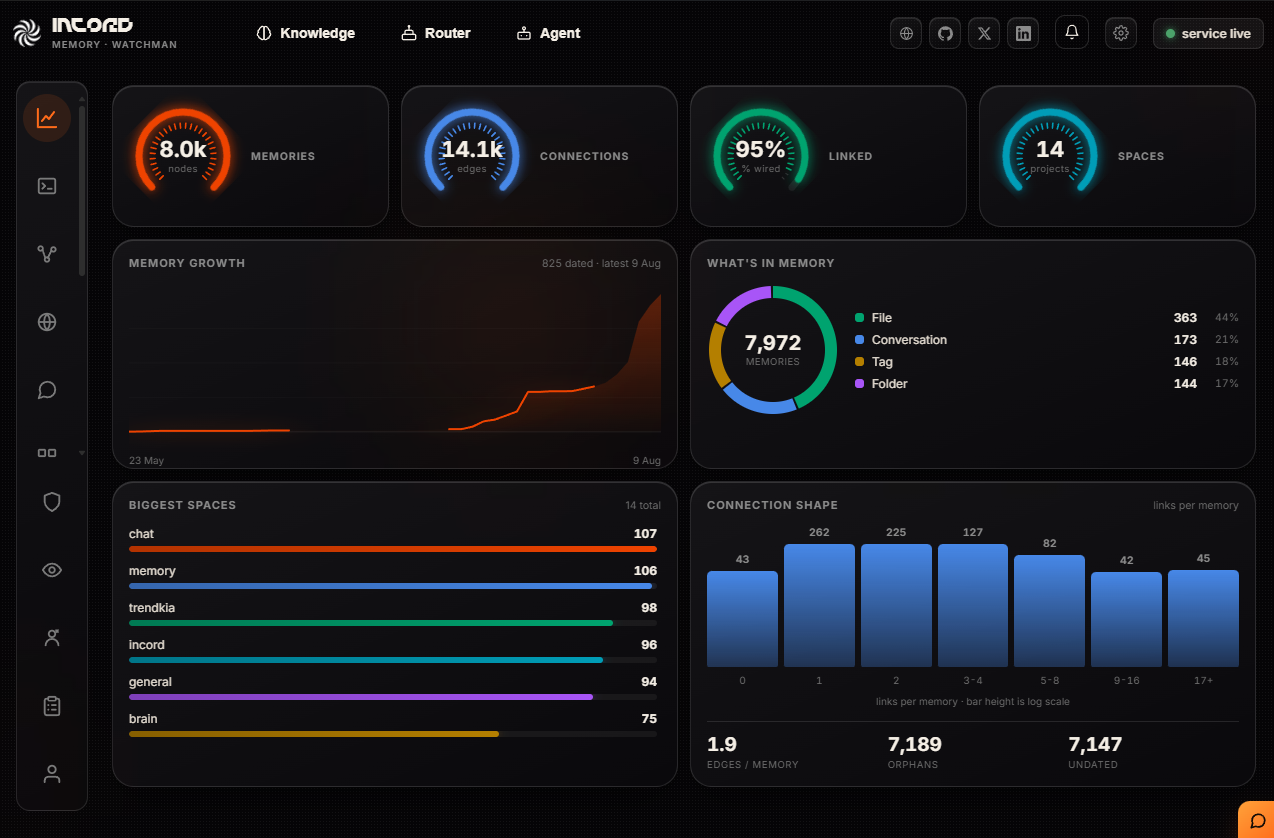The image size is (1274, 838).
Task: Open the person-with-dot sidebar icon
Action: 52,638
